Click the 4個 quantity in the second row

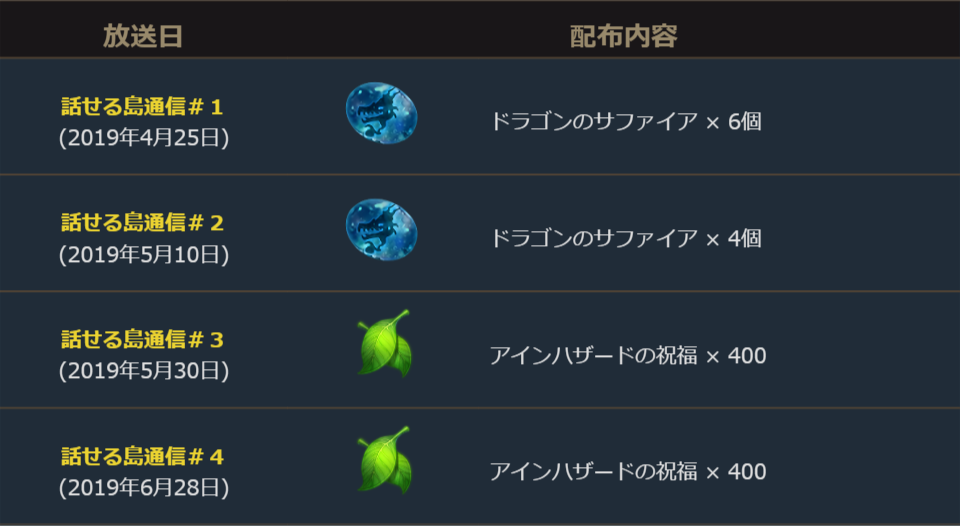[x=745, y=238]
